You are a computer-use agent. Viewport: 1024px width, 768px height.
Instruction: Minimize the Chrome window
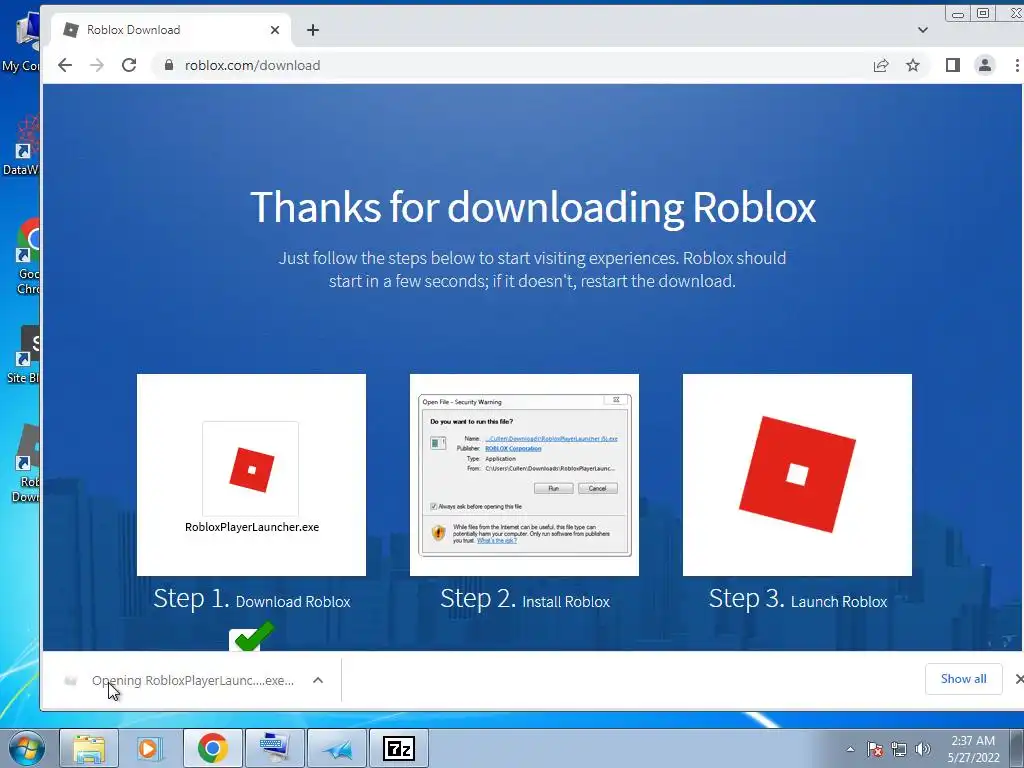(957, 14)
